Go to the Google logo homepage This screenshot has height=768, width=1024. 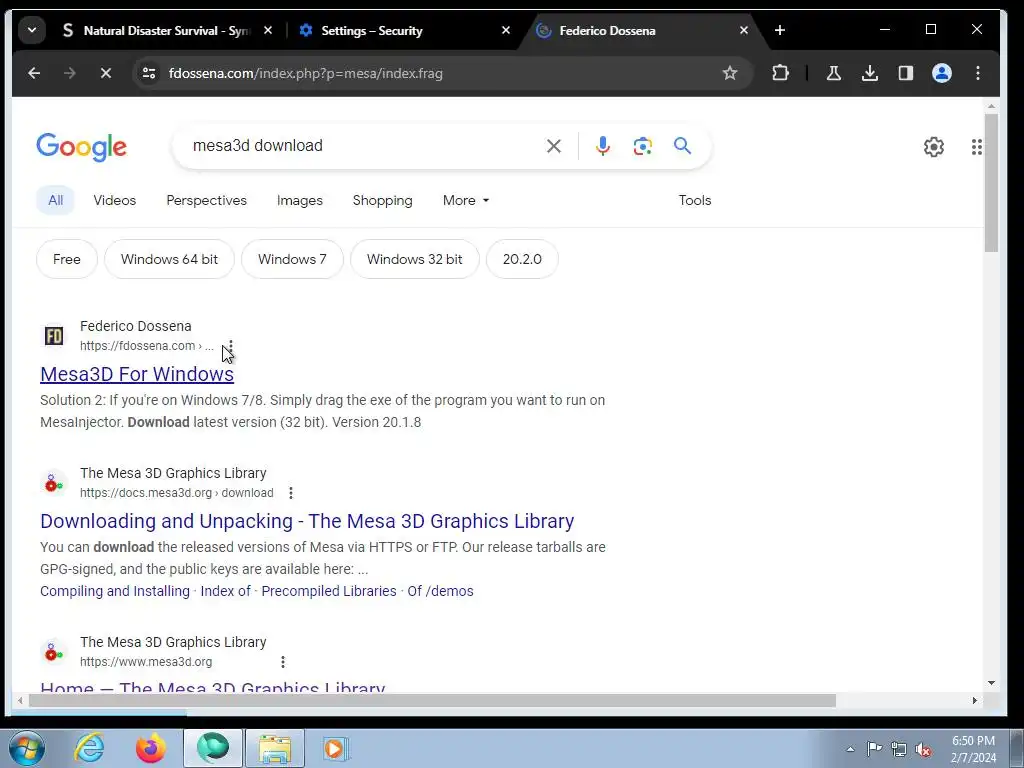tap(81, 147)
